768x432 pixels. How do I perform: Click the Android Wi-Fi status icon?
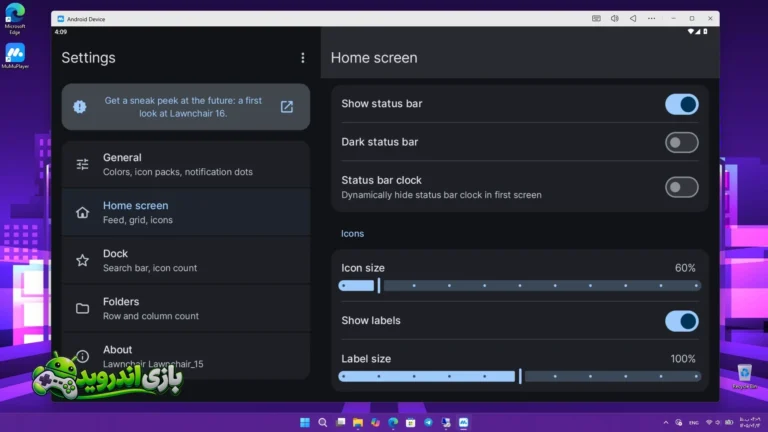click(x=690, y=32)
